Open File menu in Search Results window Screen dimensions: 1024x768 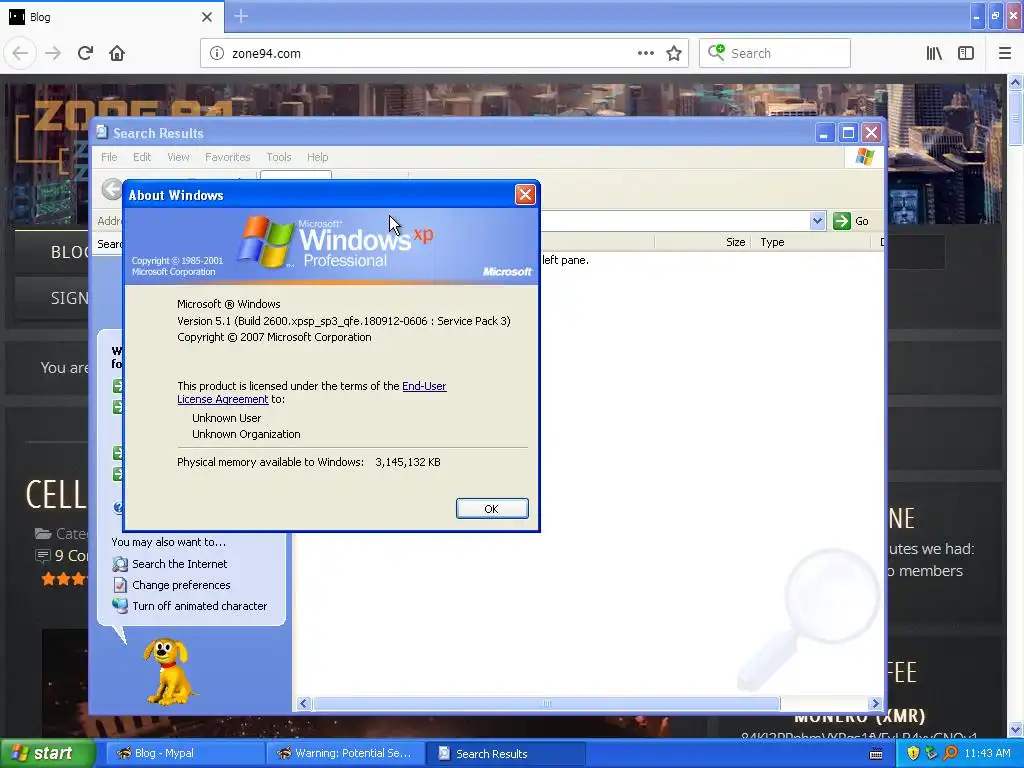tap(109, 157)
